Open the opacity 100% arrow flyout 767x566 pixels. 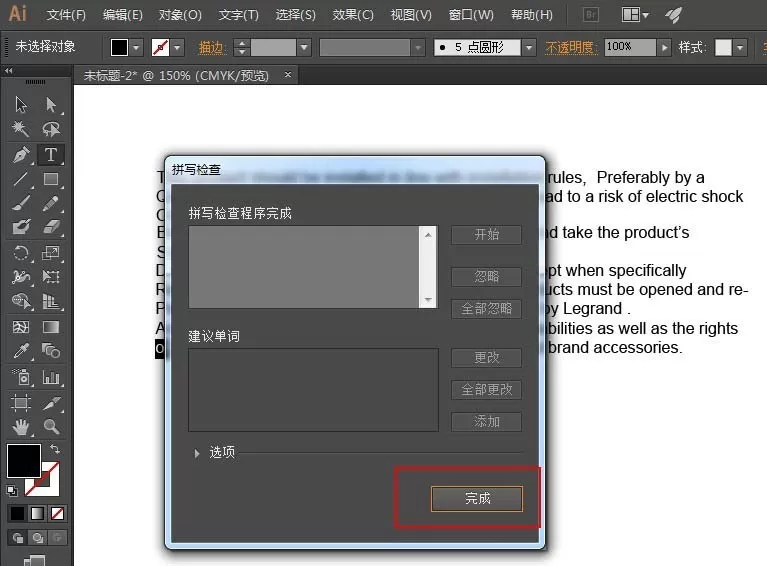click(663, 47)
